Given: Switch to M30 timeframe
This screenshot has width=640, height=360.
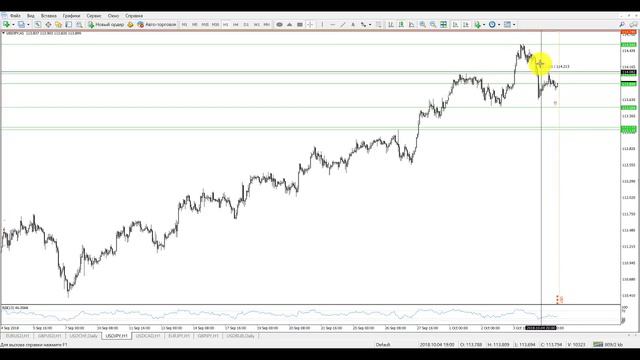Looking at the screenshot, I should coord(215,24).
